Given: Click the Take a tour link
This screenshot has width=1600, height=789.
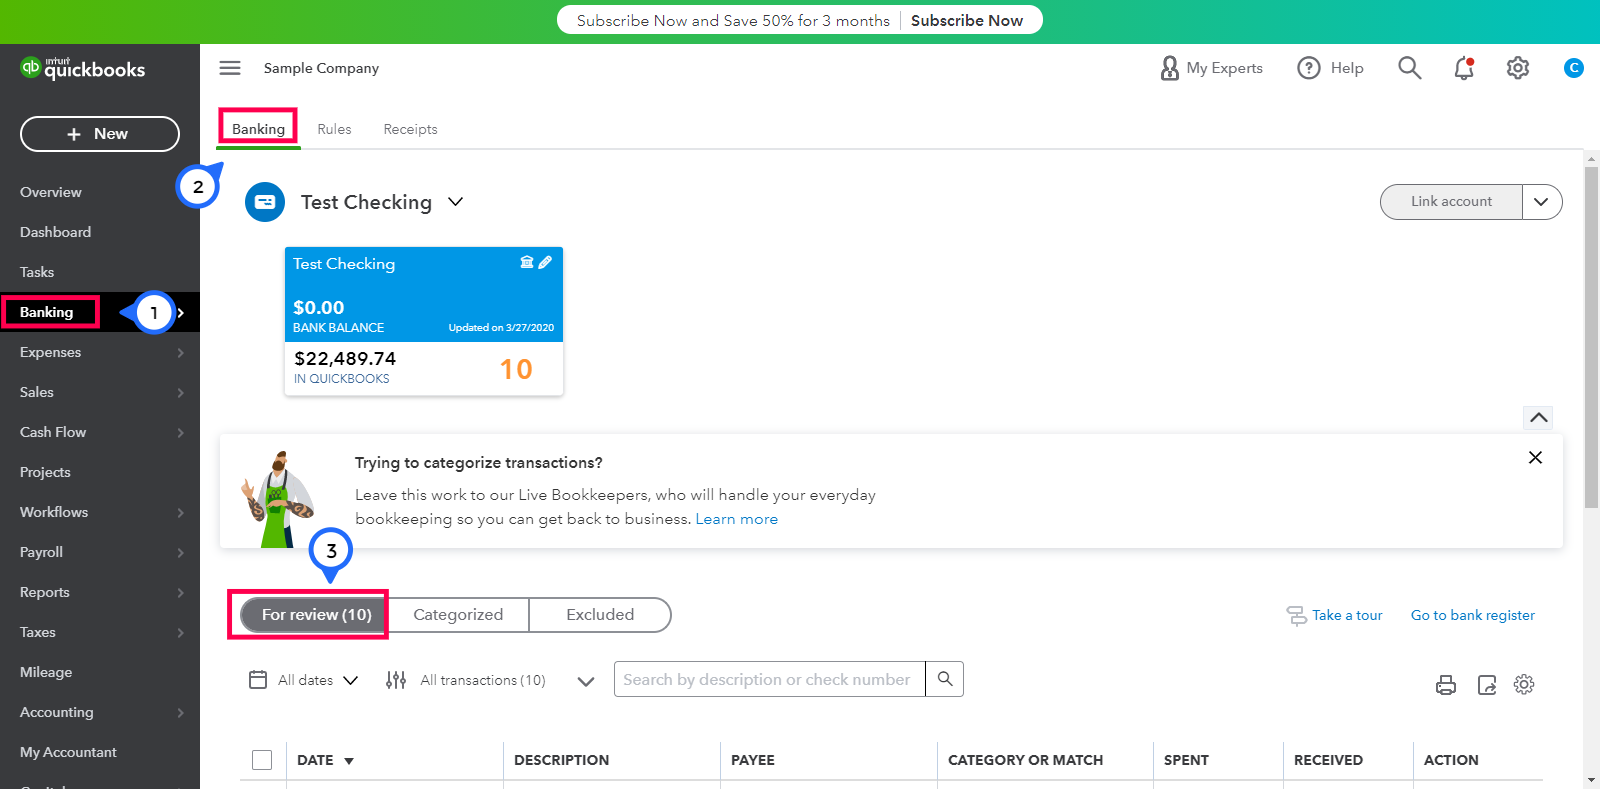Looking at the screenshot, I should [x=1347, y=615].
